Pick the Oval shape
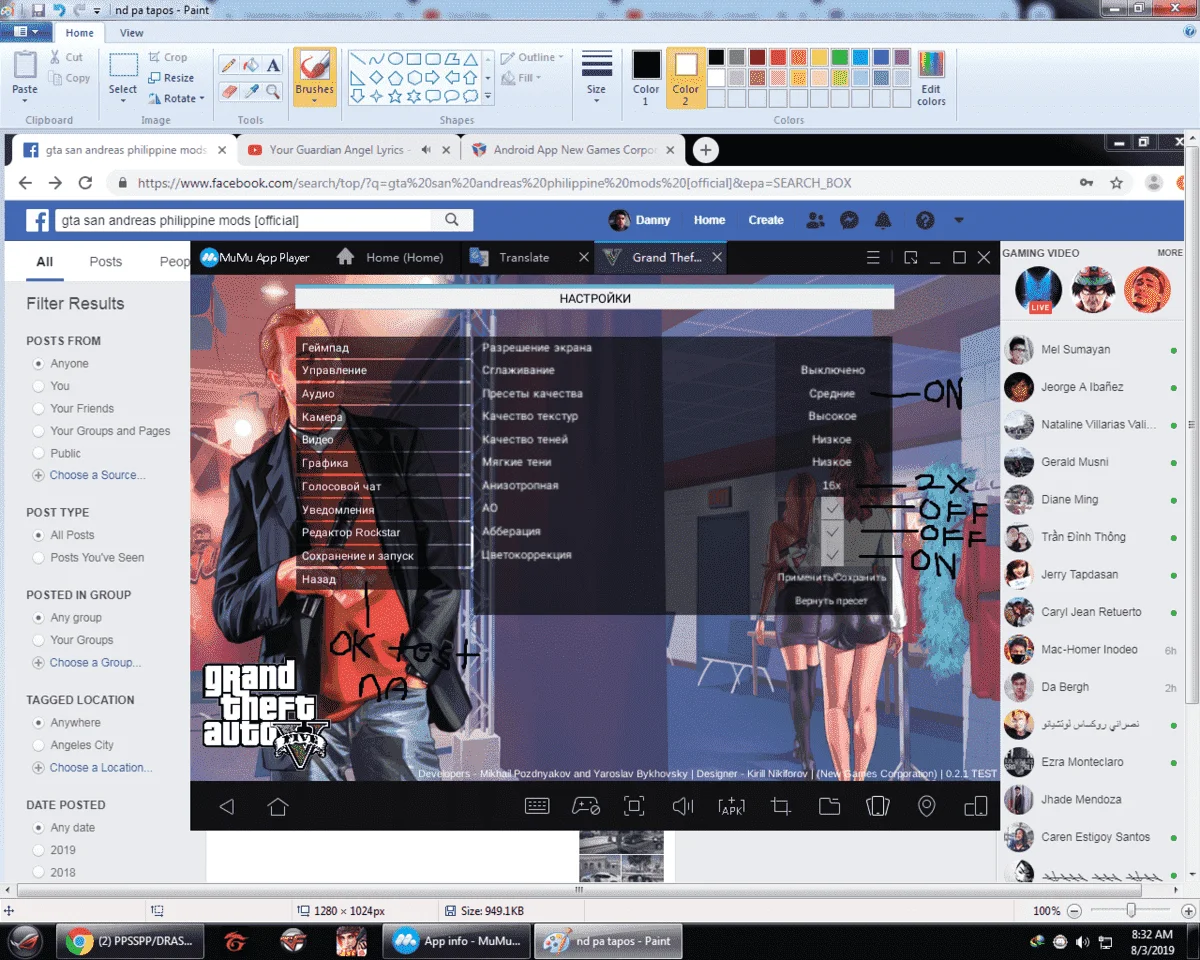This screenshot has width=1200, height=960. click(x=395, y=59)
